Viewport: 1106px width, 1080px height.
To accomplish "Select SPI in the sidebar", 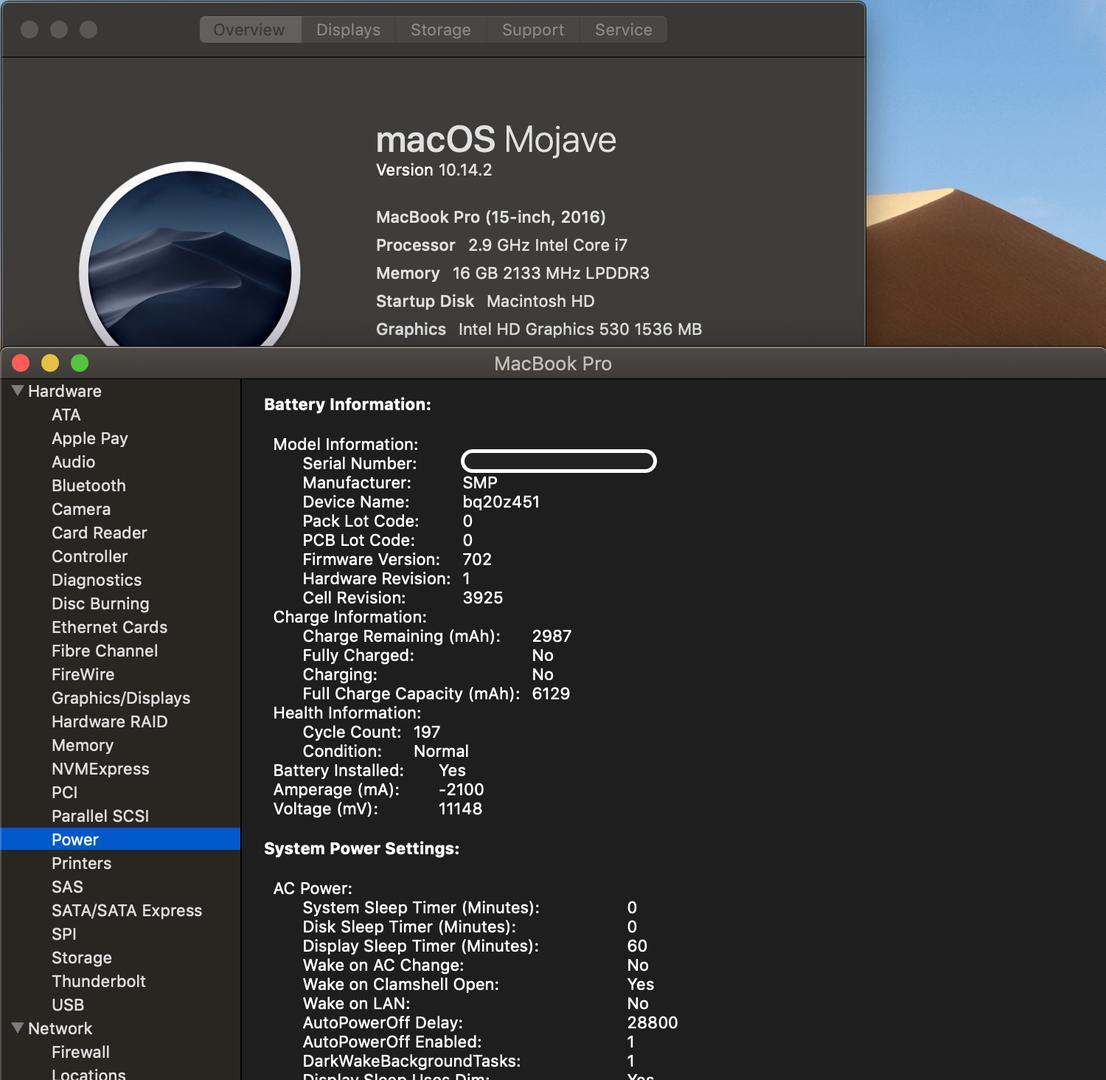I will [x=64, y=934].
